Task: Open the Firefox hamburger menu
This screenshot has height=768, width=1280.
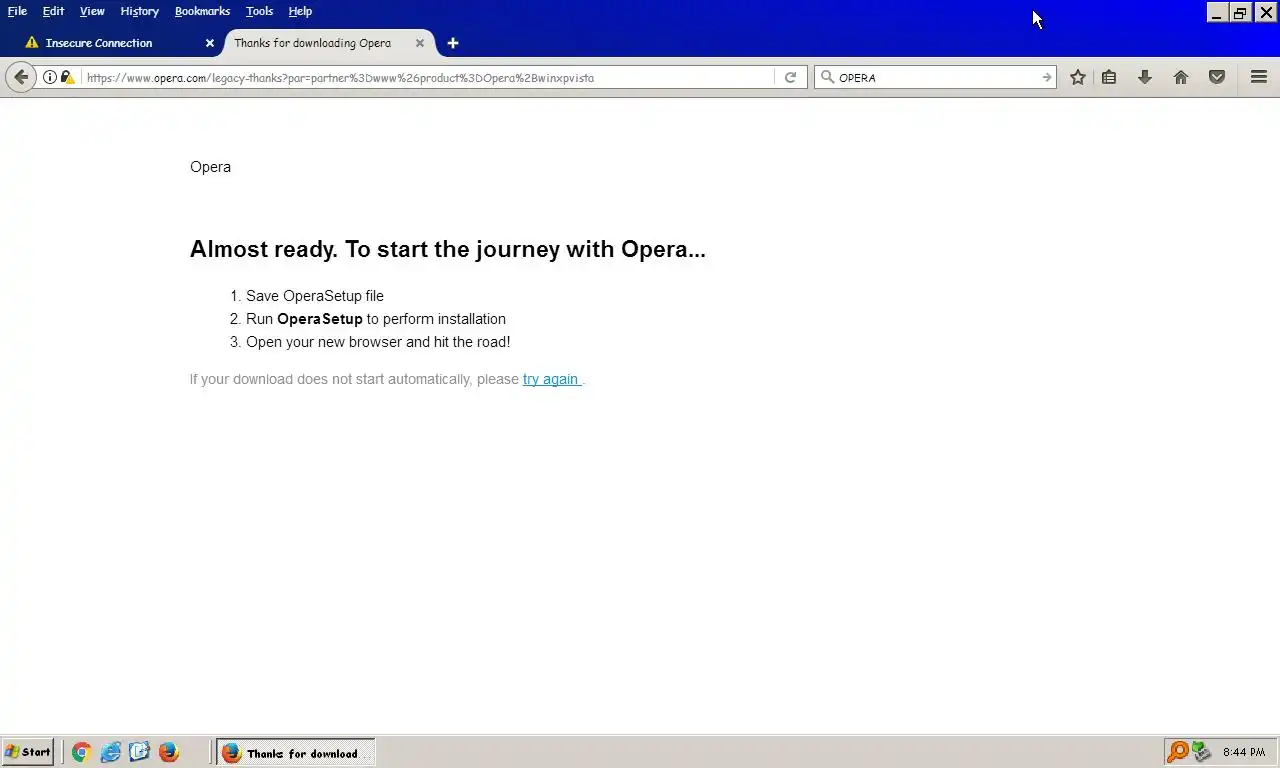Action: (1259, 77)
